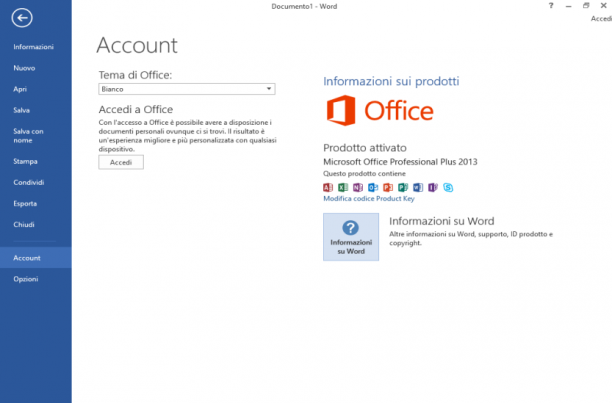Select Nuovo in the sidebar
Viewport: 612px width, 403px height.
click(x=24, y=68)
